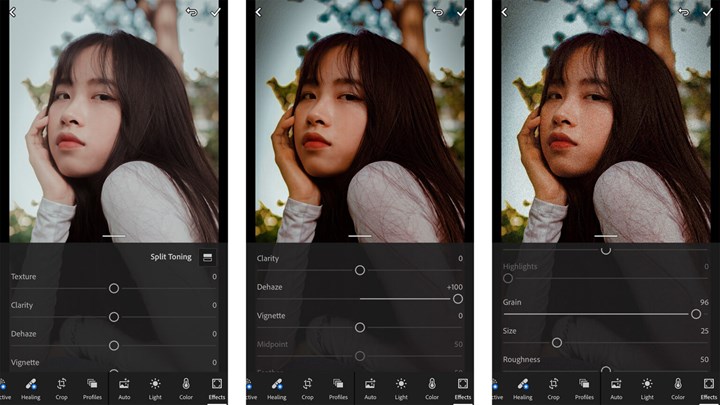Tap the undo arrow in the left screen
The width and height of the screenshot is (720, 405).
(x=191, y=12)
